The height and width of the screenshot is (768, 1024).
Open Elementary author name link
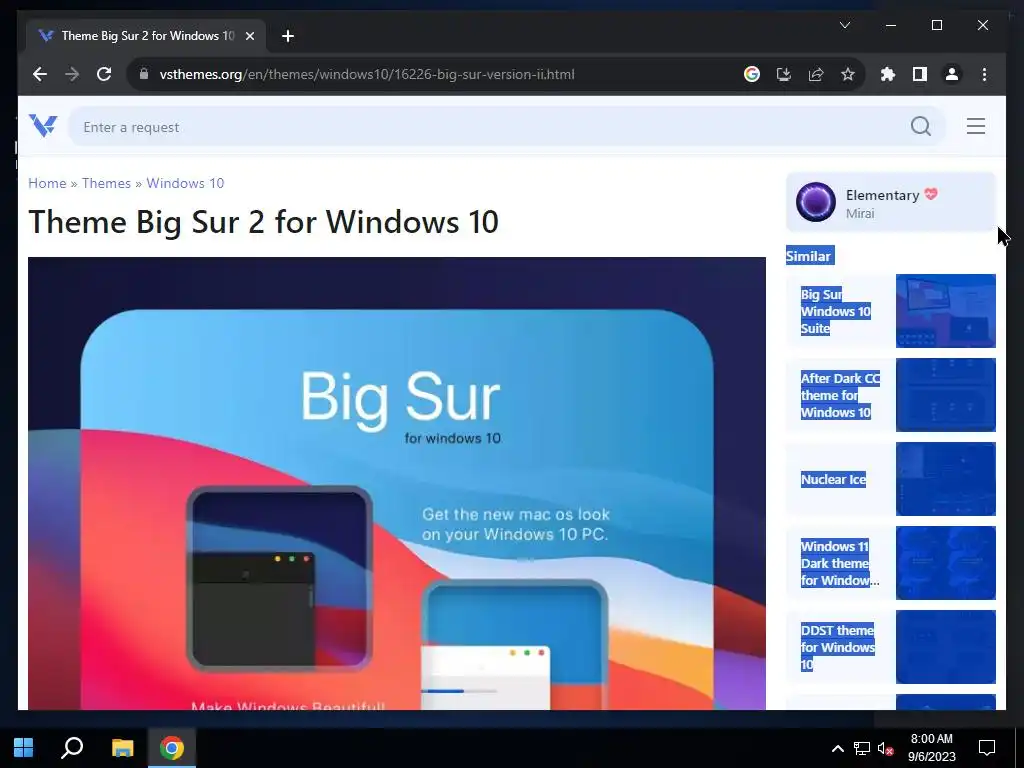(x=882, y=195)
